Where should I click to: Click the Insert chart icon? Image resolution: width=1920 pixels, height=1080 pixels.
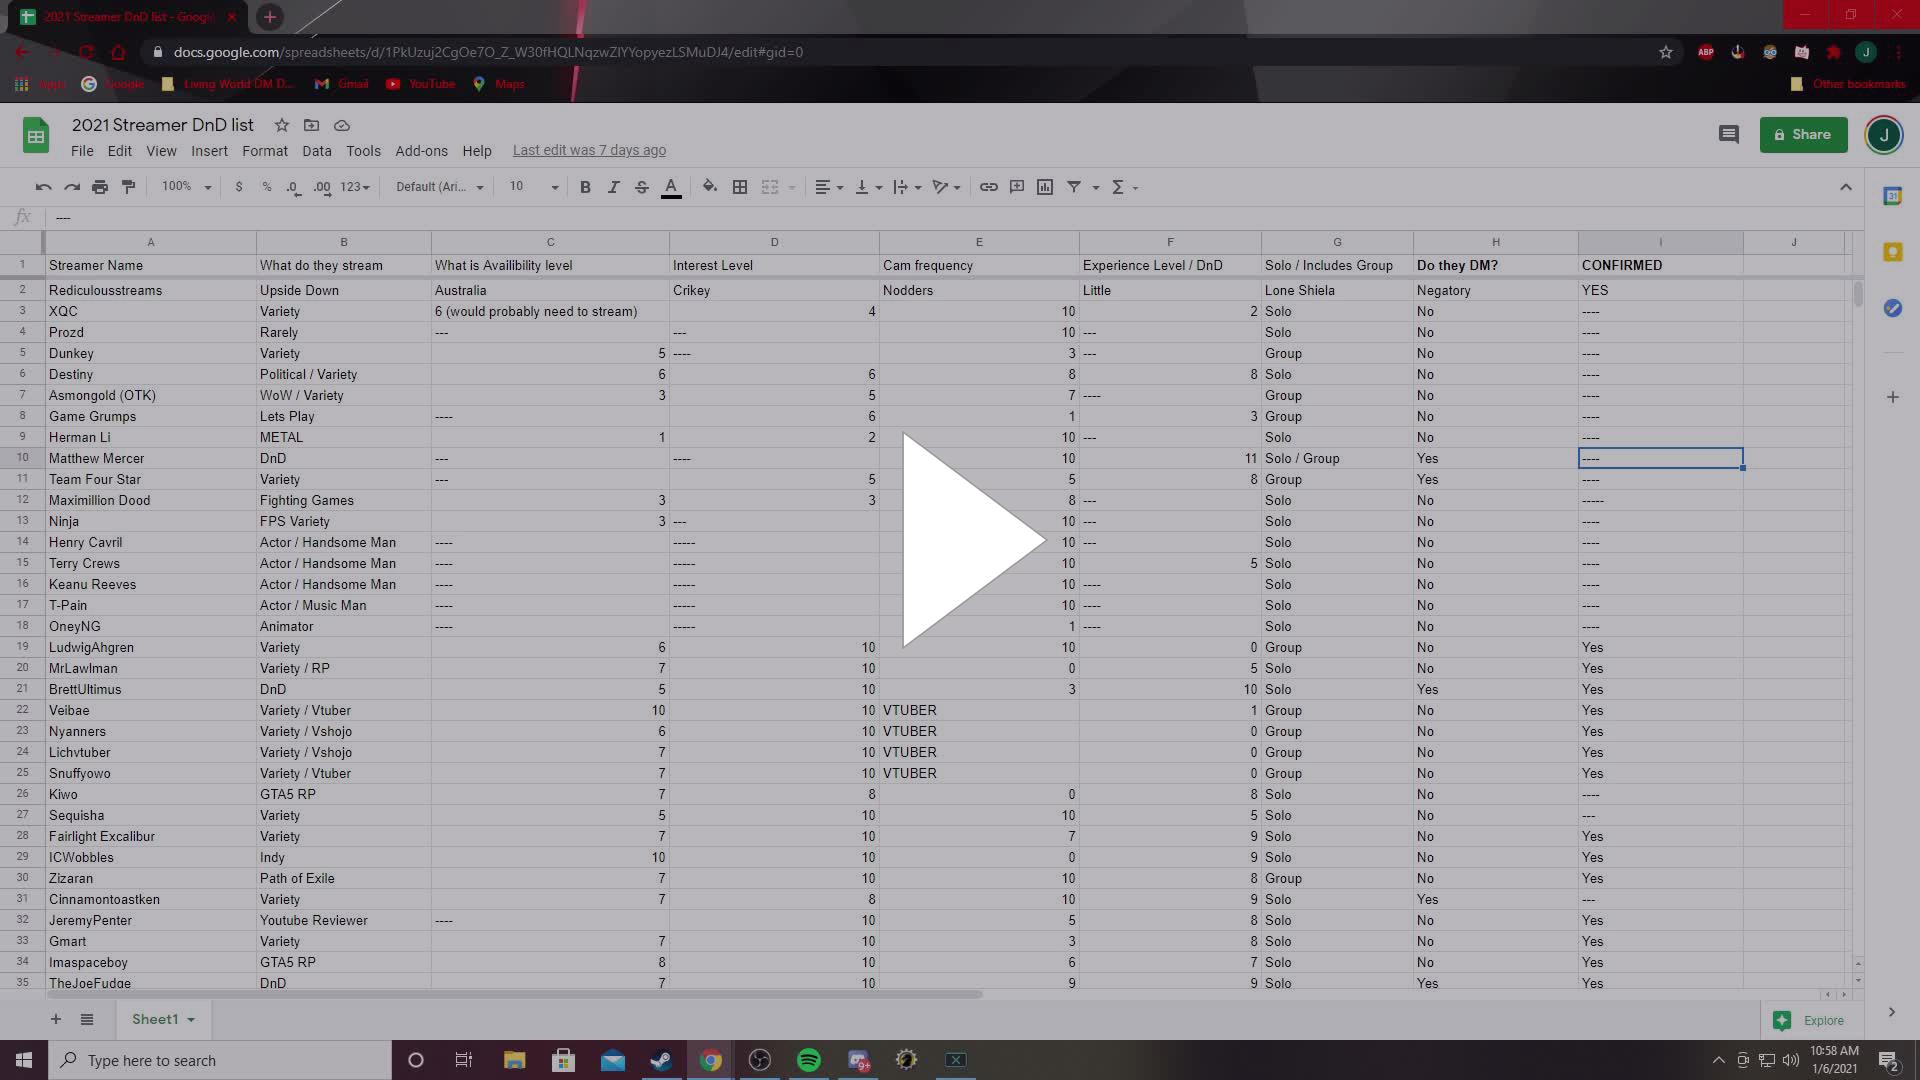[x=1045, y=187]
